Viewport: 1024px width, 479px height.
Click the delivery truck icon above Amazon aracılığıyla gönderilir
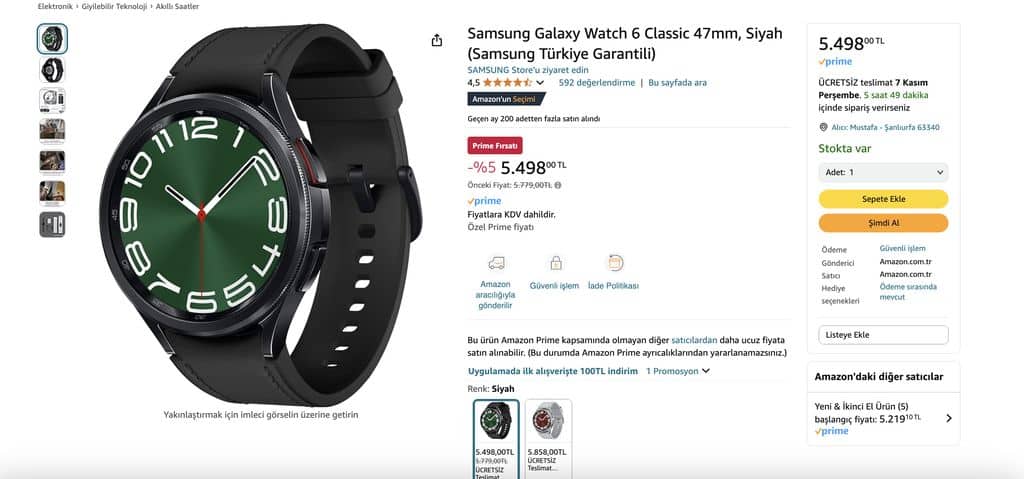point(496,263)
